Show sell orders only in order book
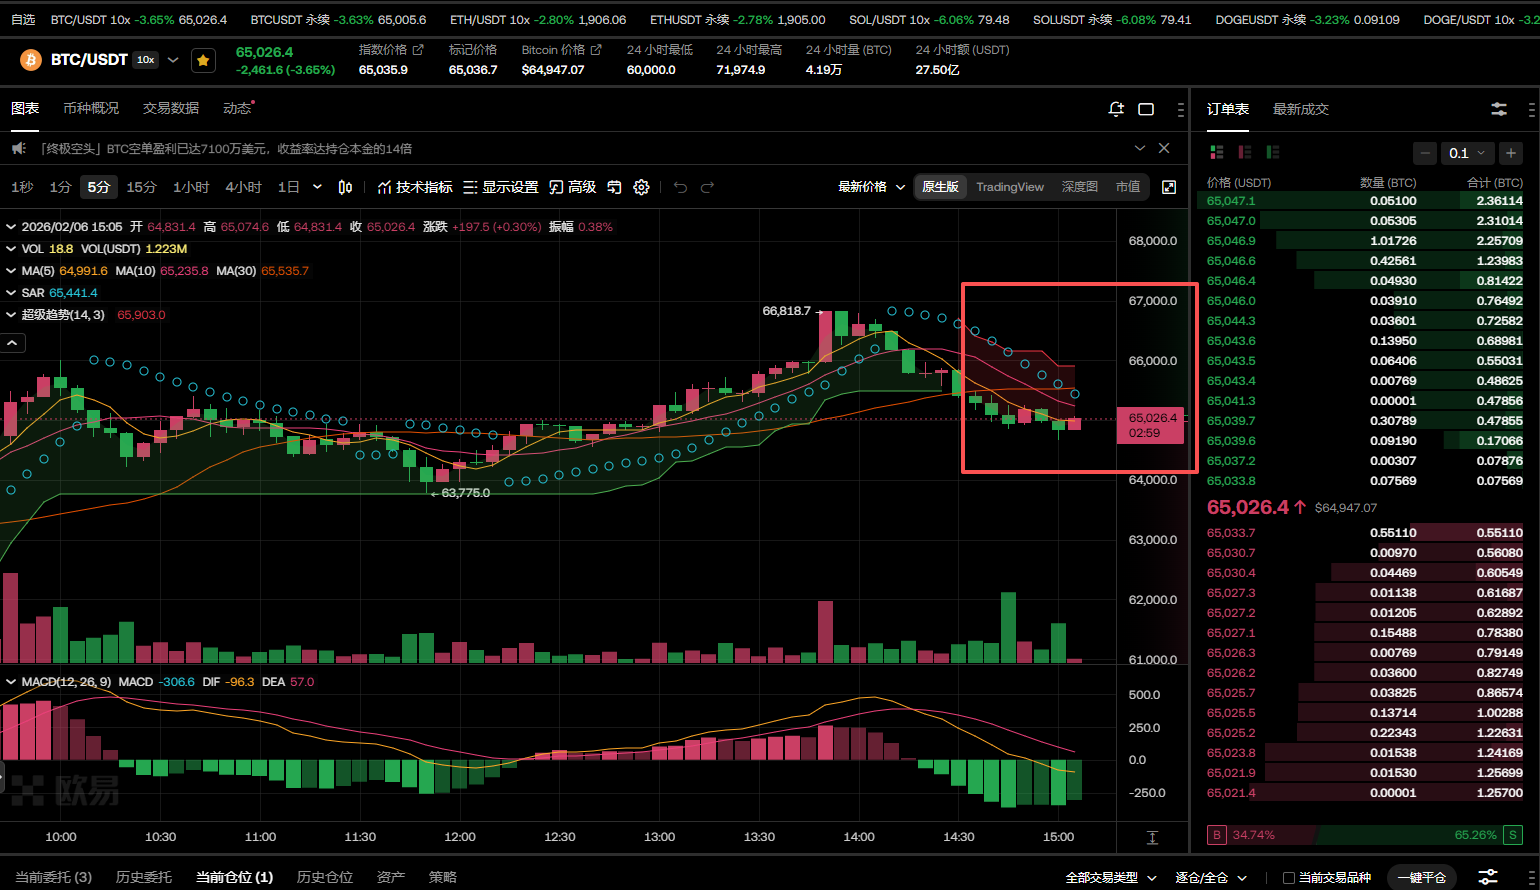The width and height of the screenshot is (1540, 890). [x=1245, y=152]
